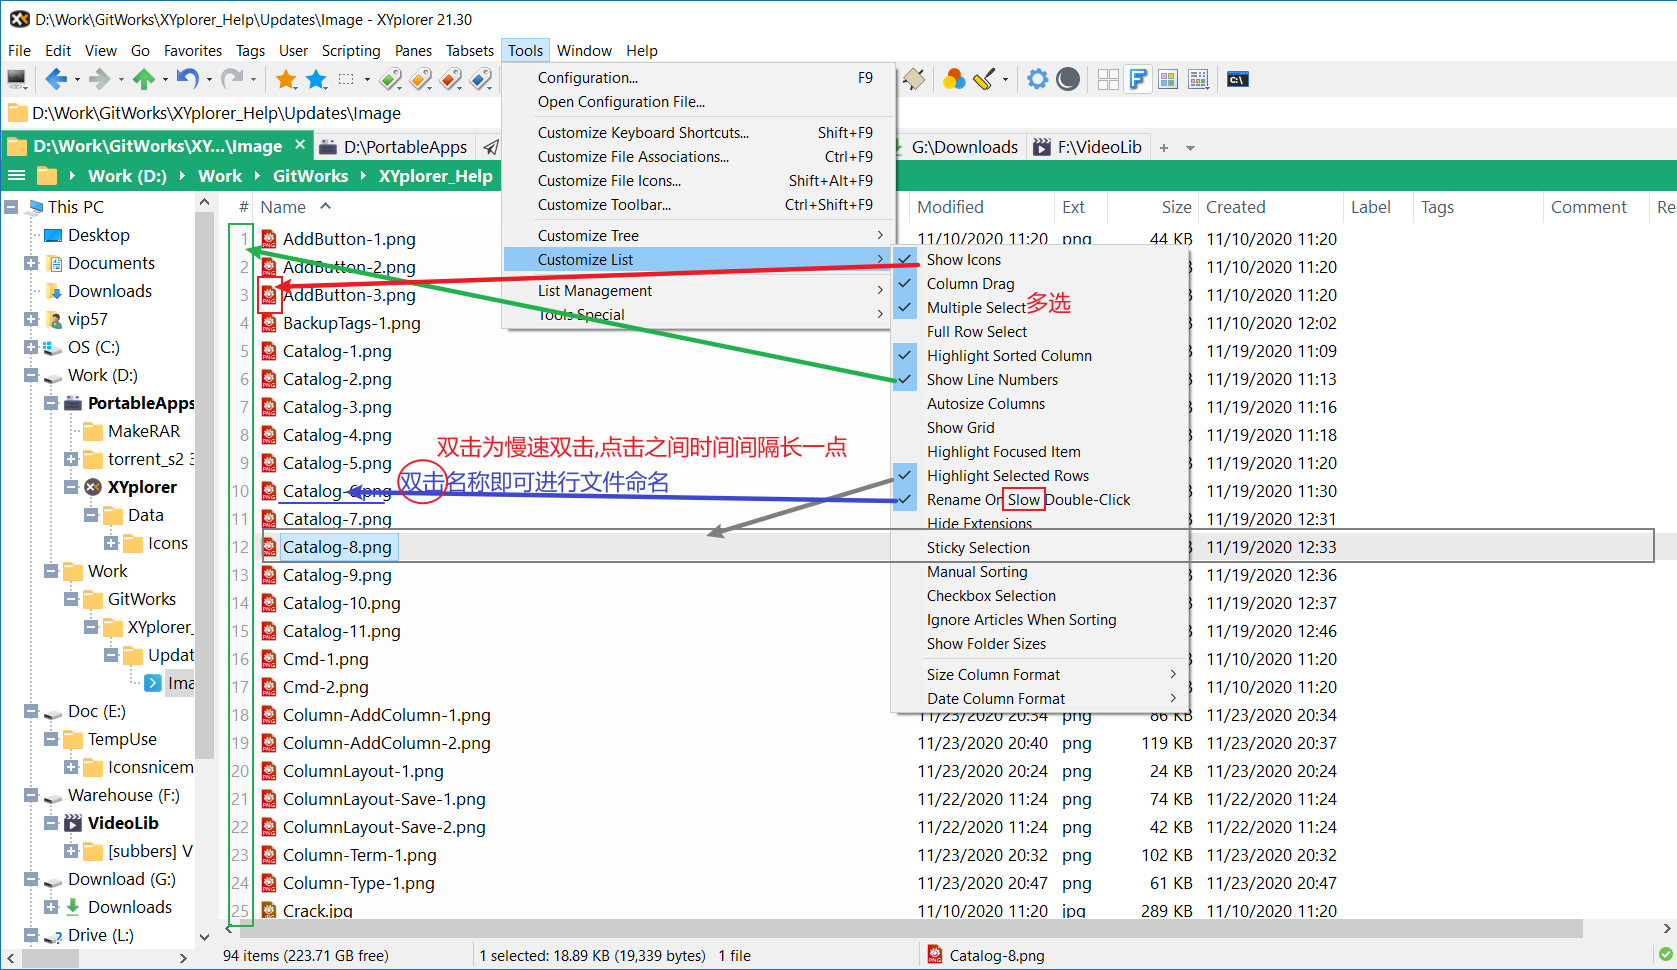Collapse the XYplorer tree node
Viewport: 1677px width, 970px height.
tap(70, 487)
